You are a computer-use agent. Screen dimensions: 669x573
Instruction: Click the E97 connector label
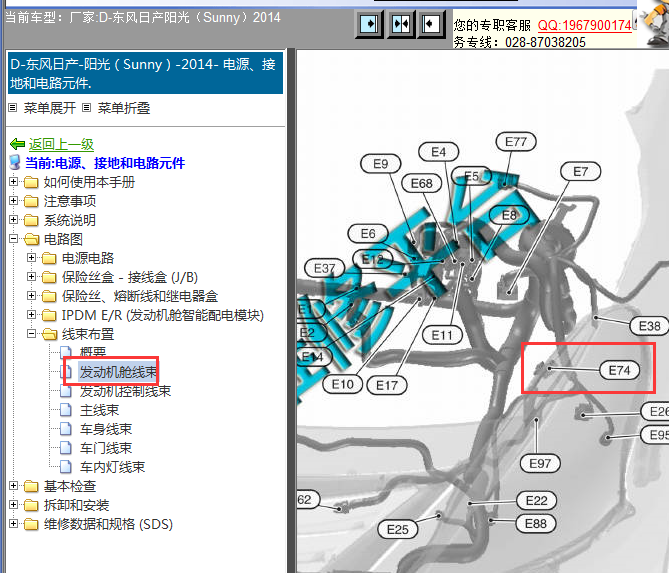tap(540, 463)
